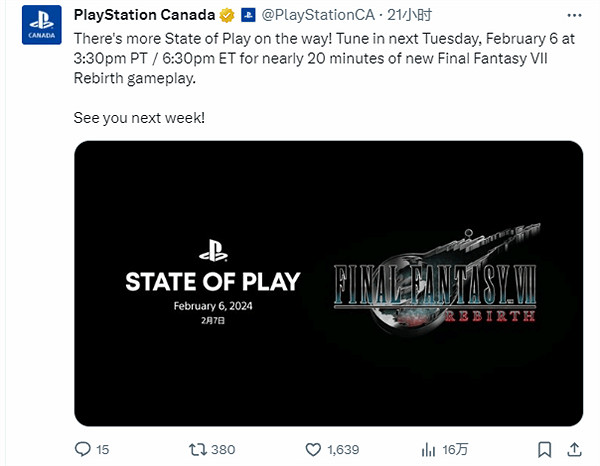Click the gold verified checkmark badge
Viewport: 600px width, 466px height.
click(x=228, y=17)
